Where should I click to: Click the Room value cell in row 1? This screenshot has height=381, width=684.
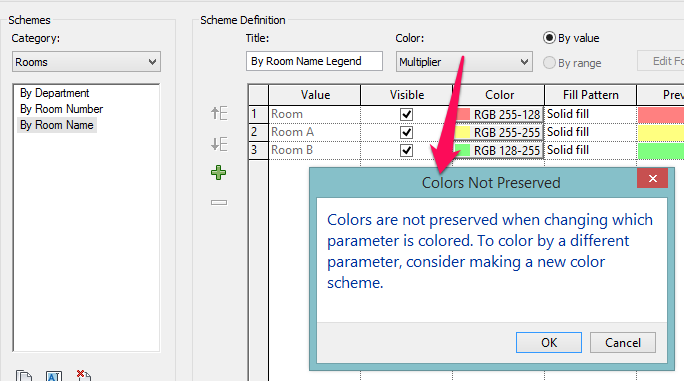(315, 114)
